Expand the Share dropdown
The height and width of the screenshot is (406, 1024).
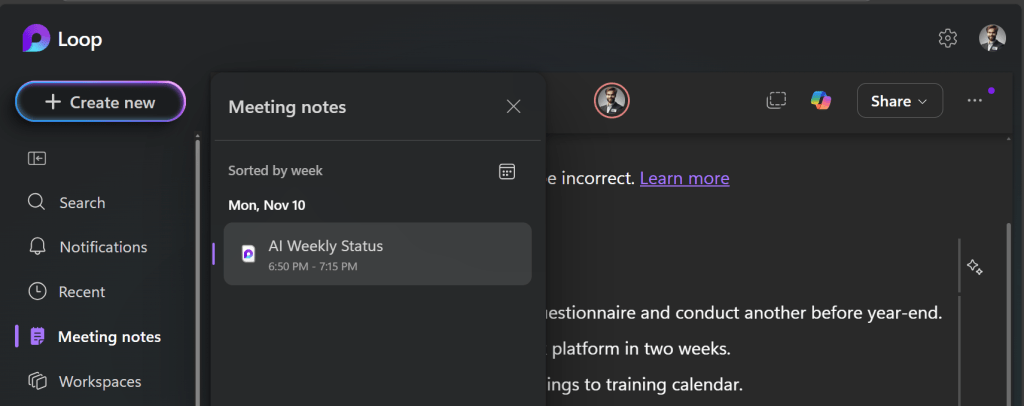pyautogui.click(x=899, y=101)
